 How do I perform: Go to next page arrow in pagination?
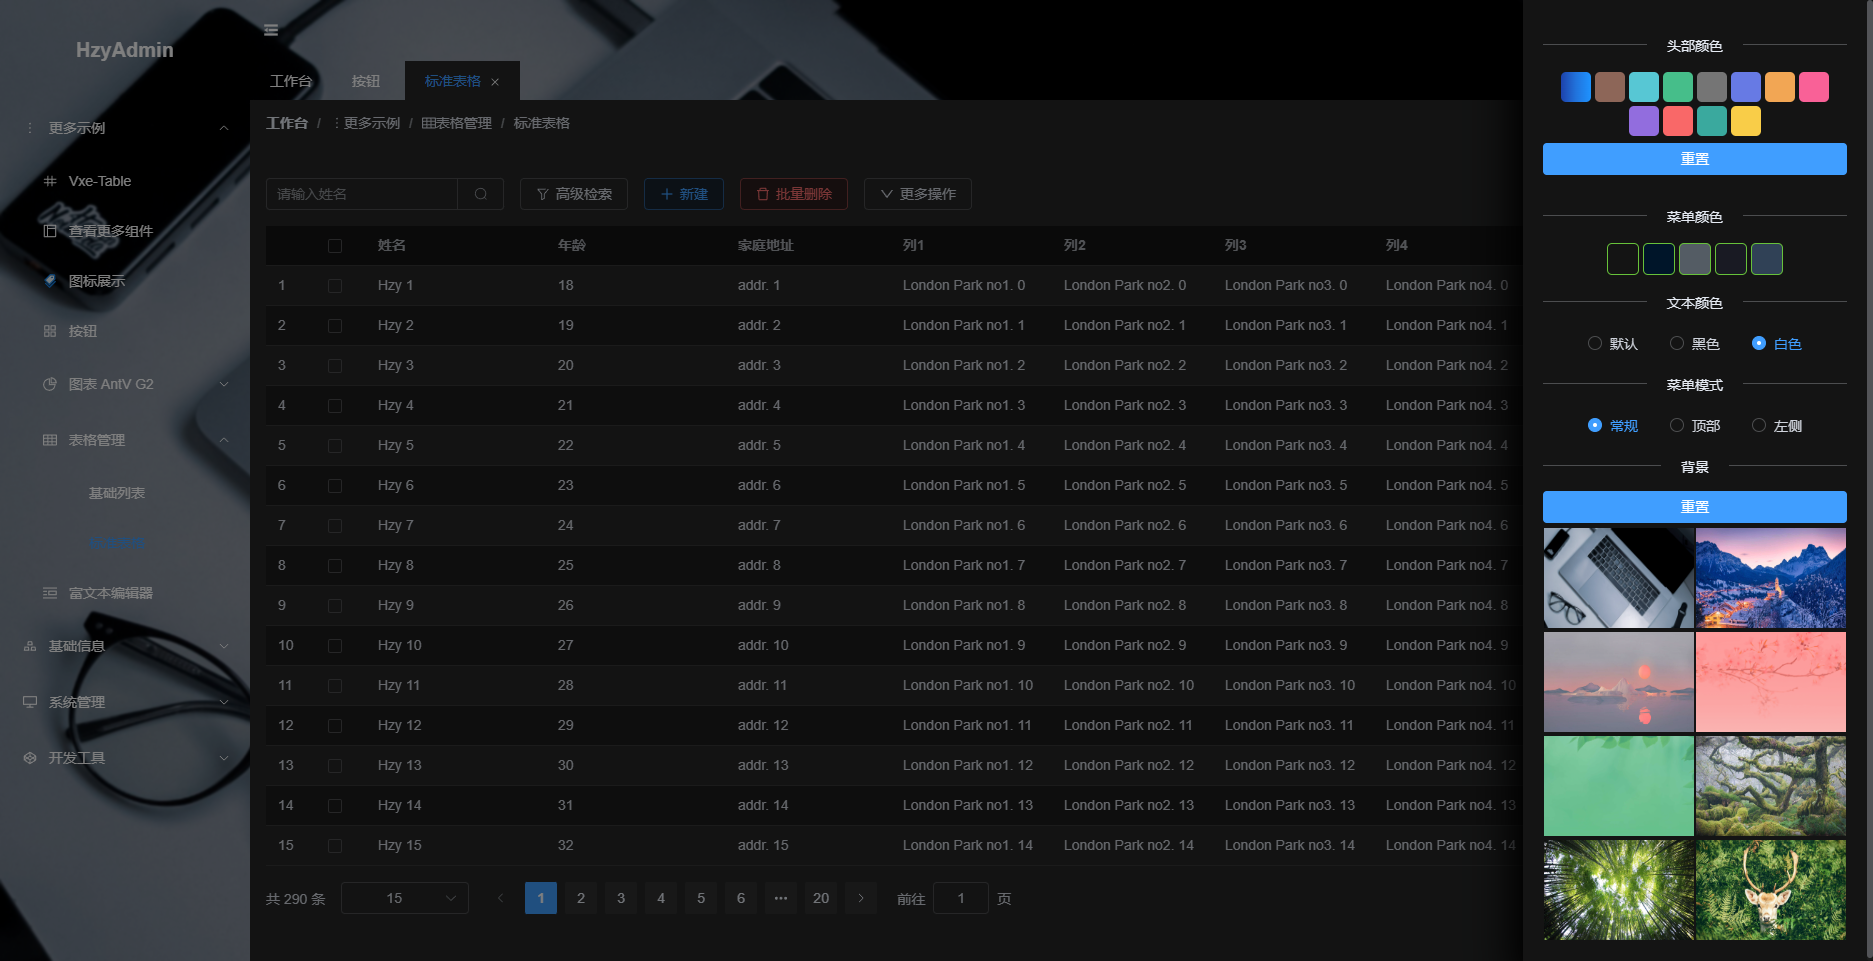[861, 898]
